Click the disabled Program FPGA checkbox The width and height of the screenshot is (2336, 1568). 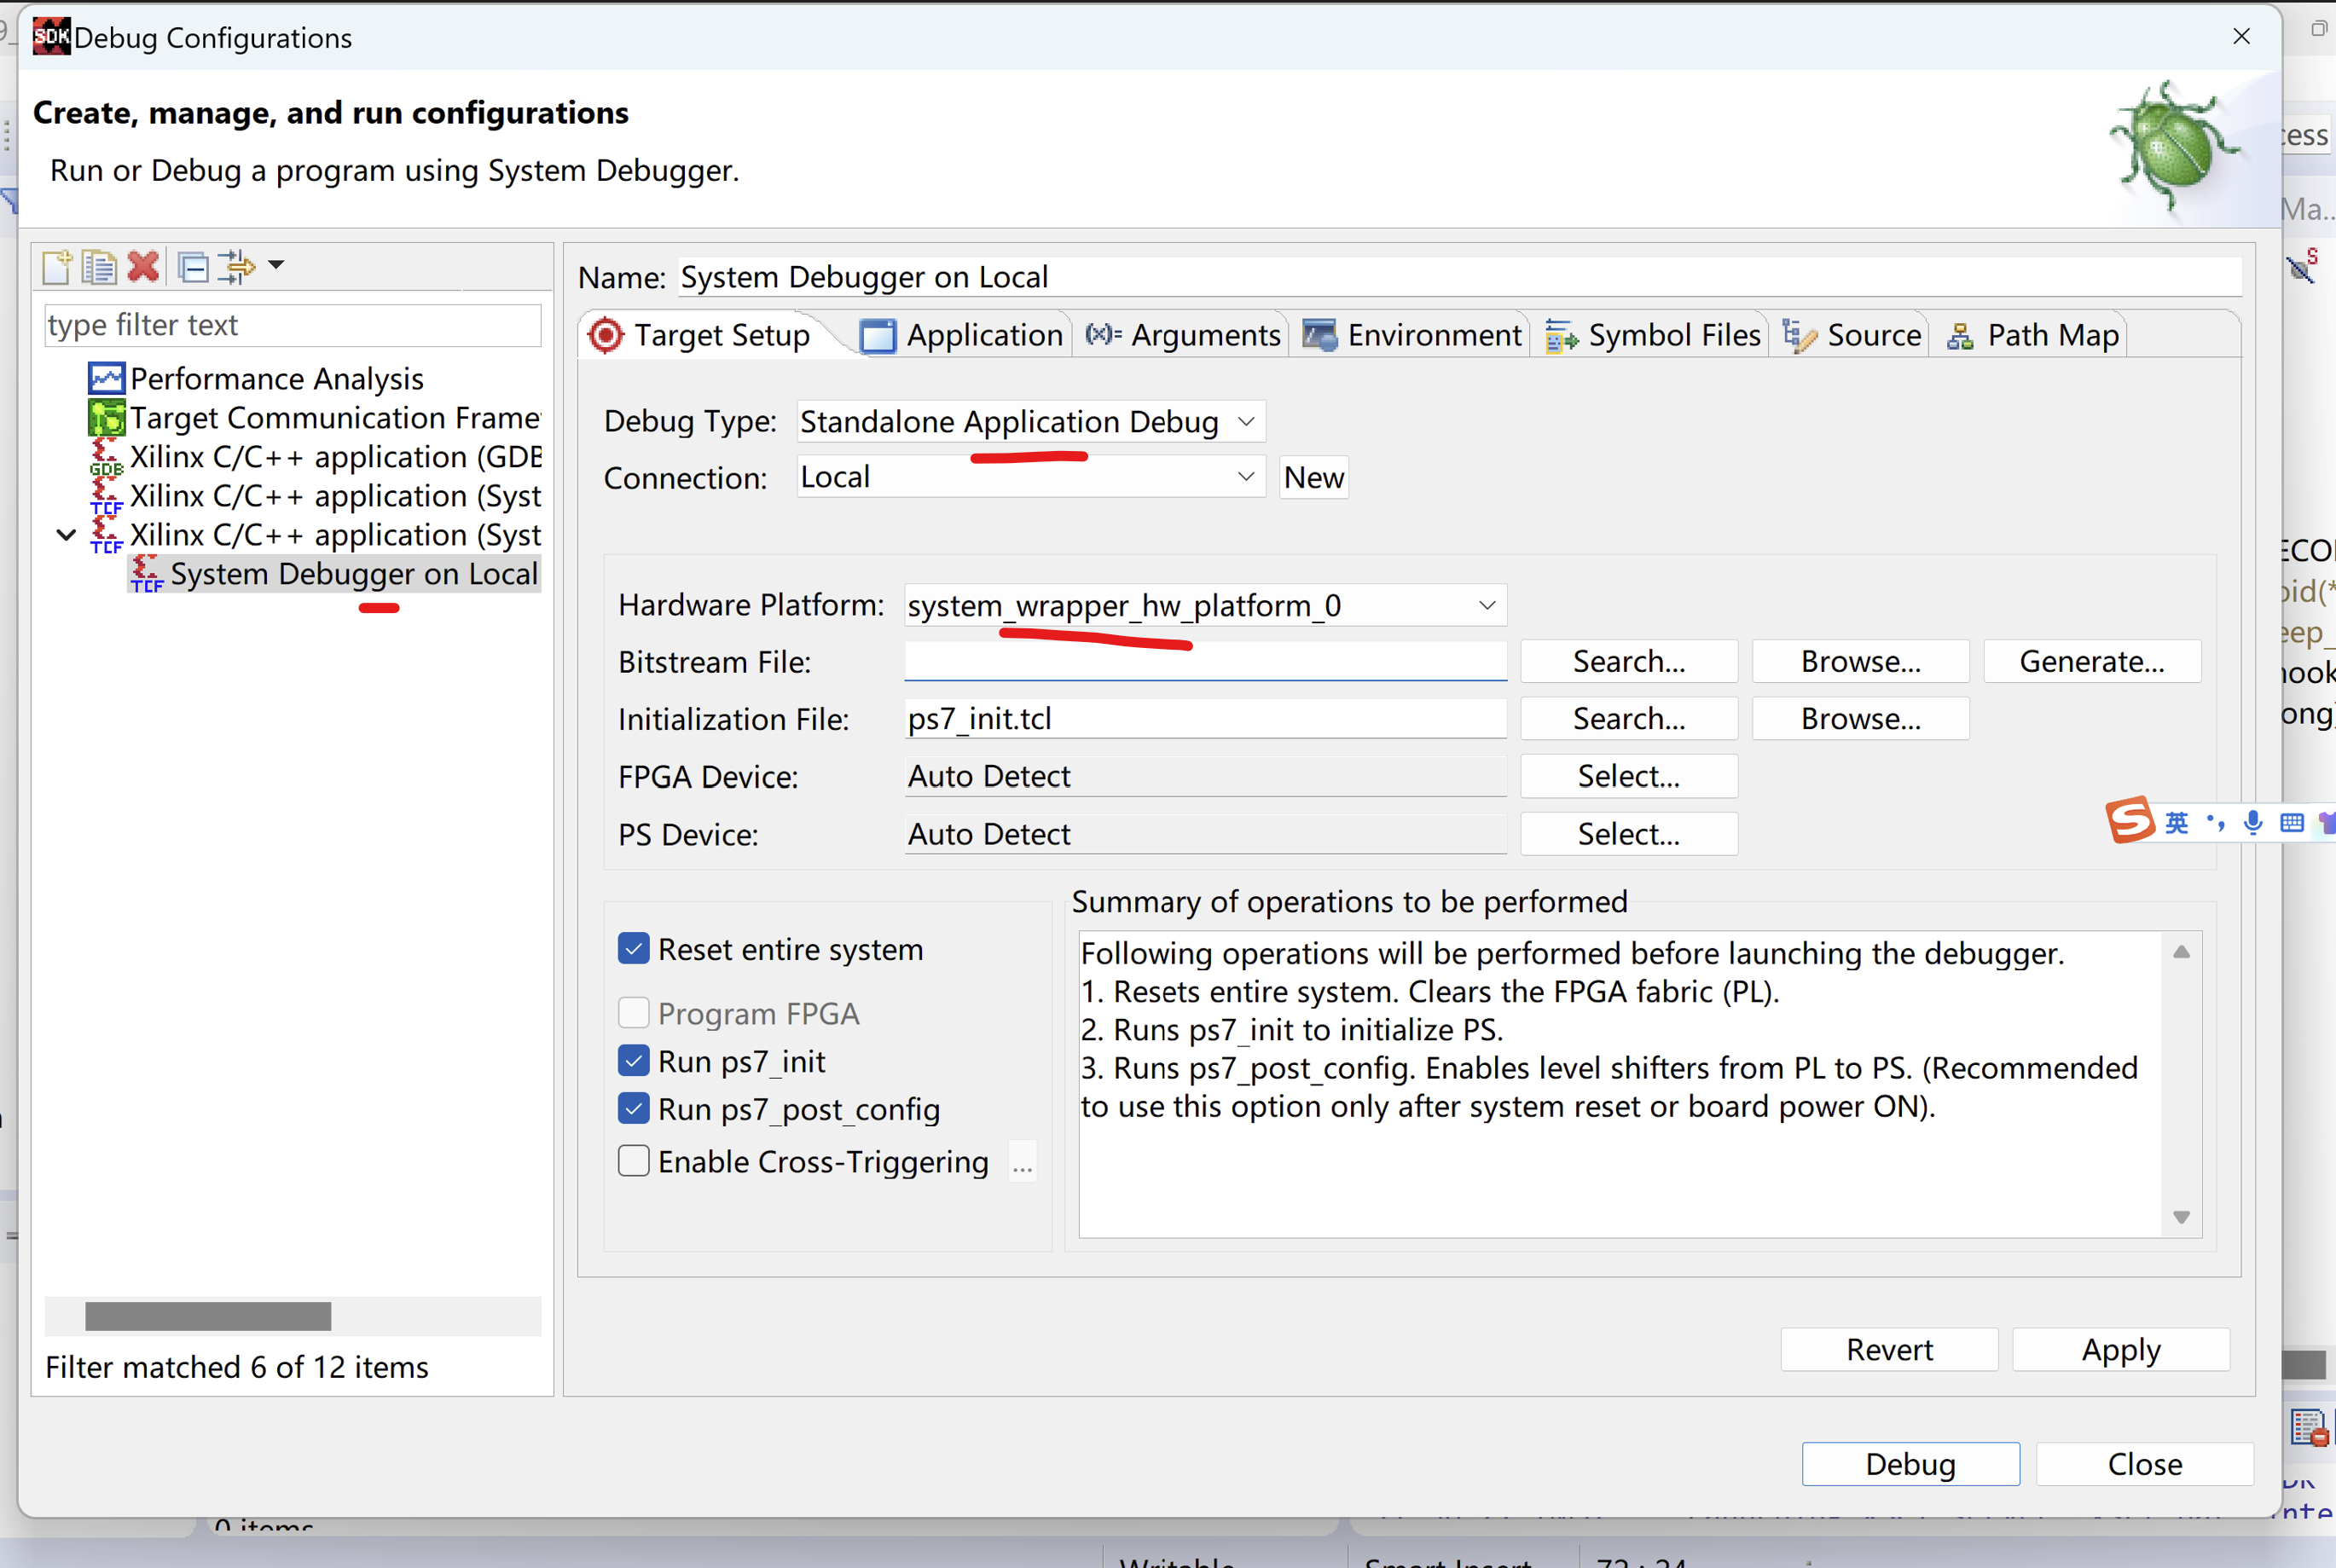click(634, 1013)
